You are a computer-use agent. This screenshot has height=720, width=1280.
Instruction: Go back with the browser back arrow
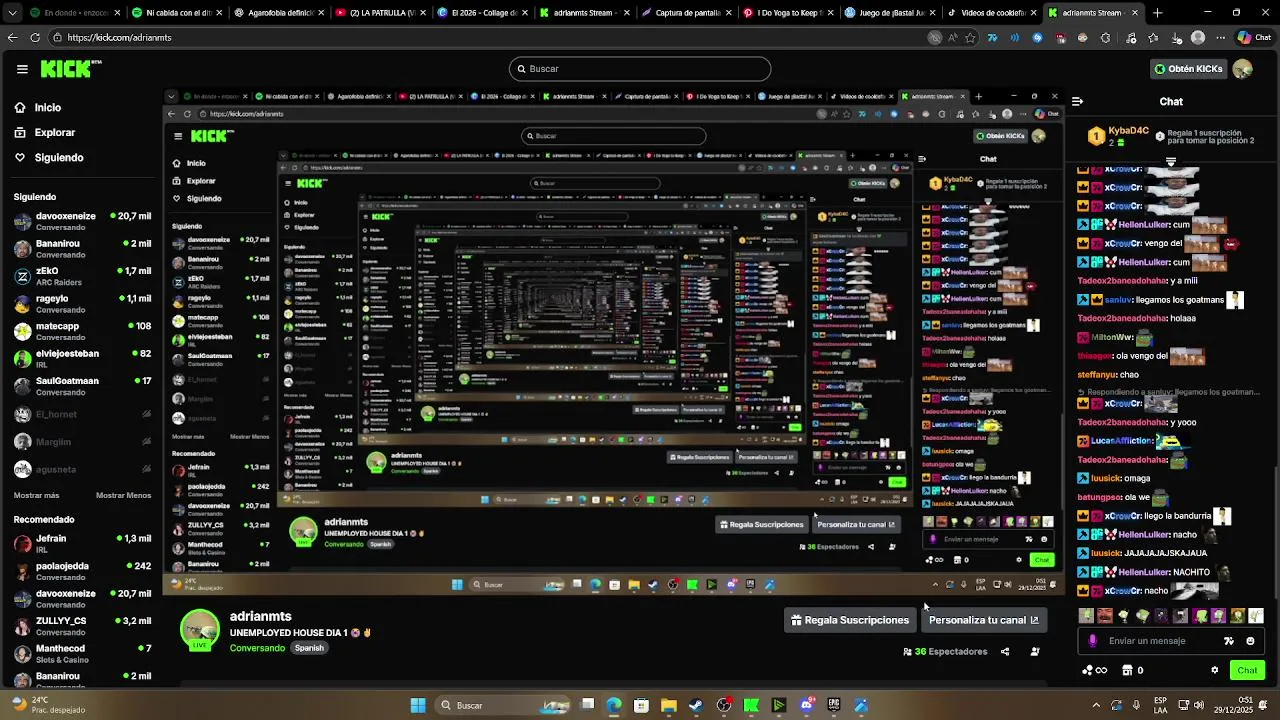[12, 37]
